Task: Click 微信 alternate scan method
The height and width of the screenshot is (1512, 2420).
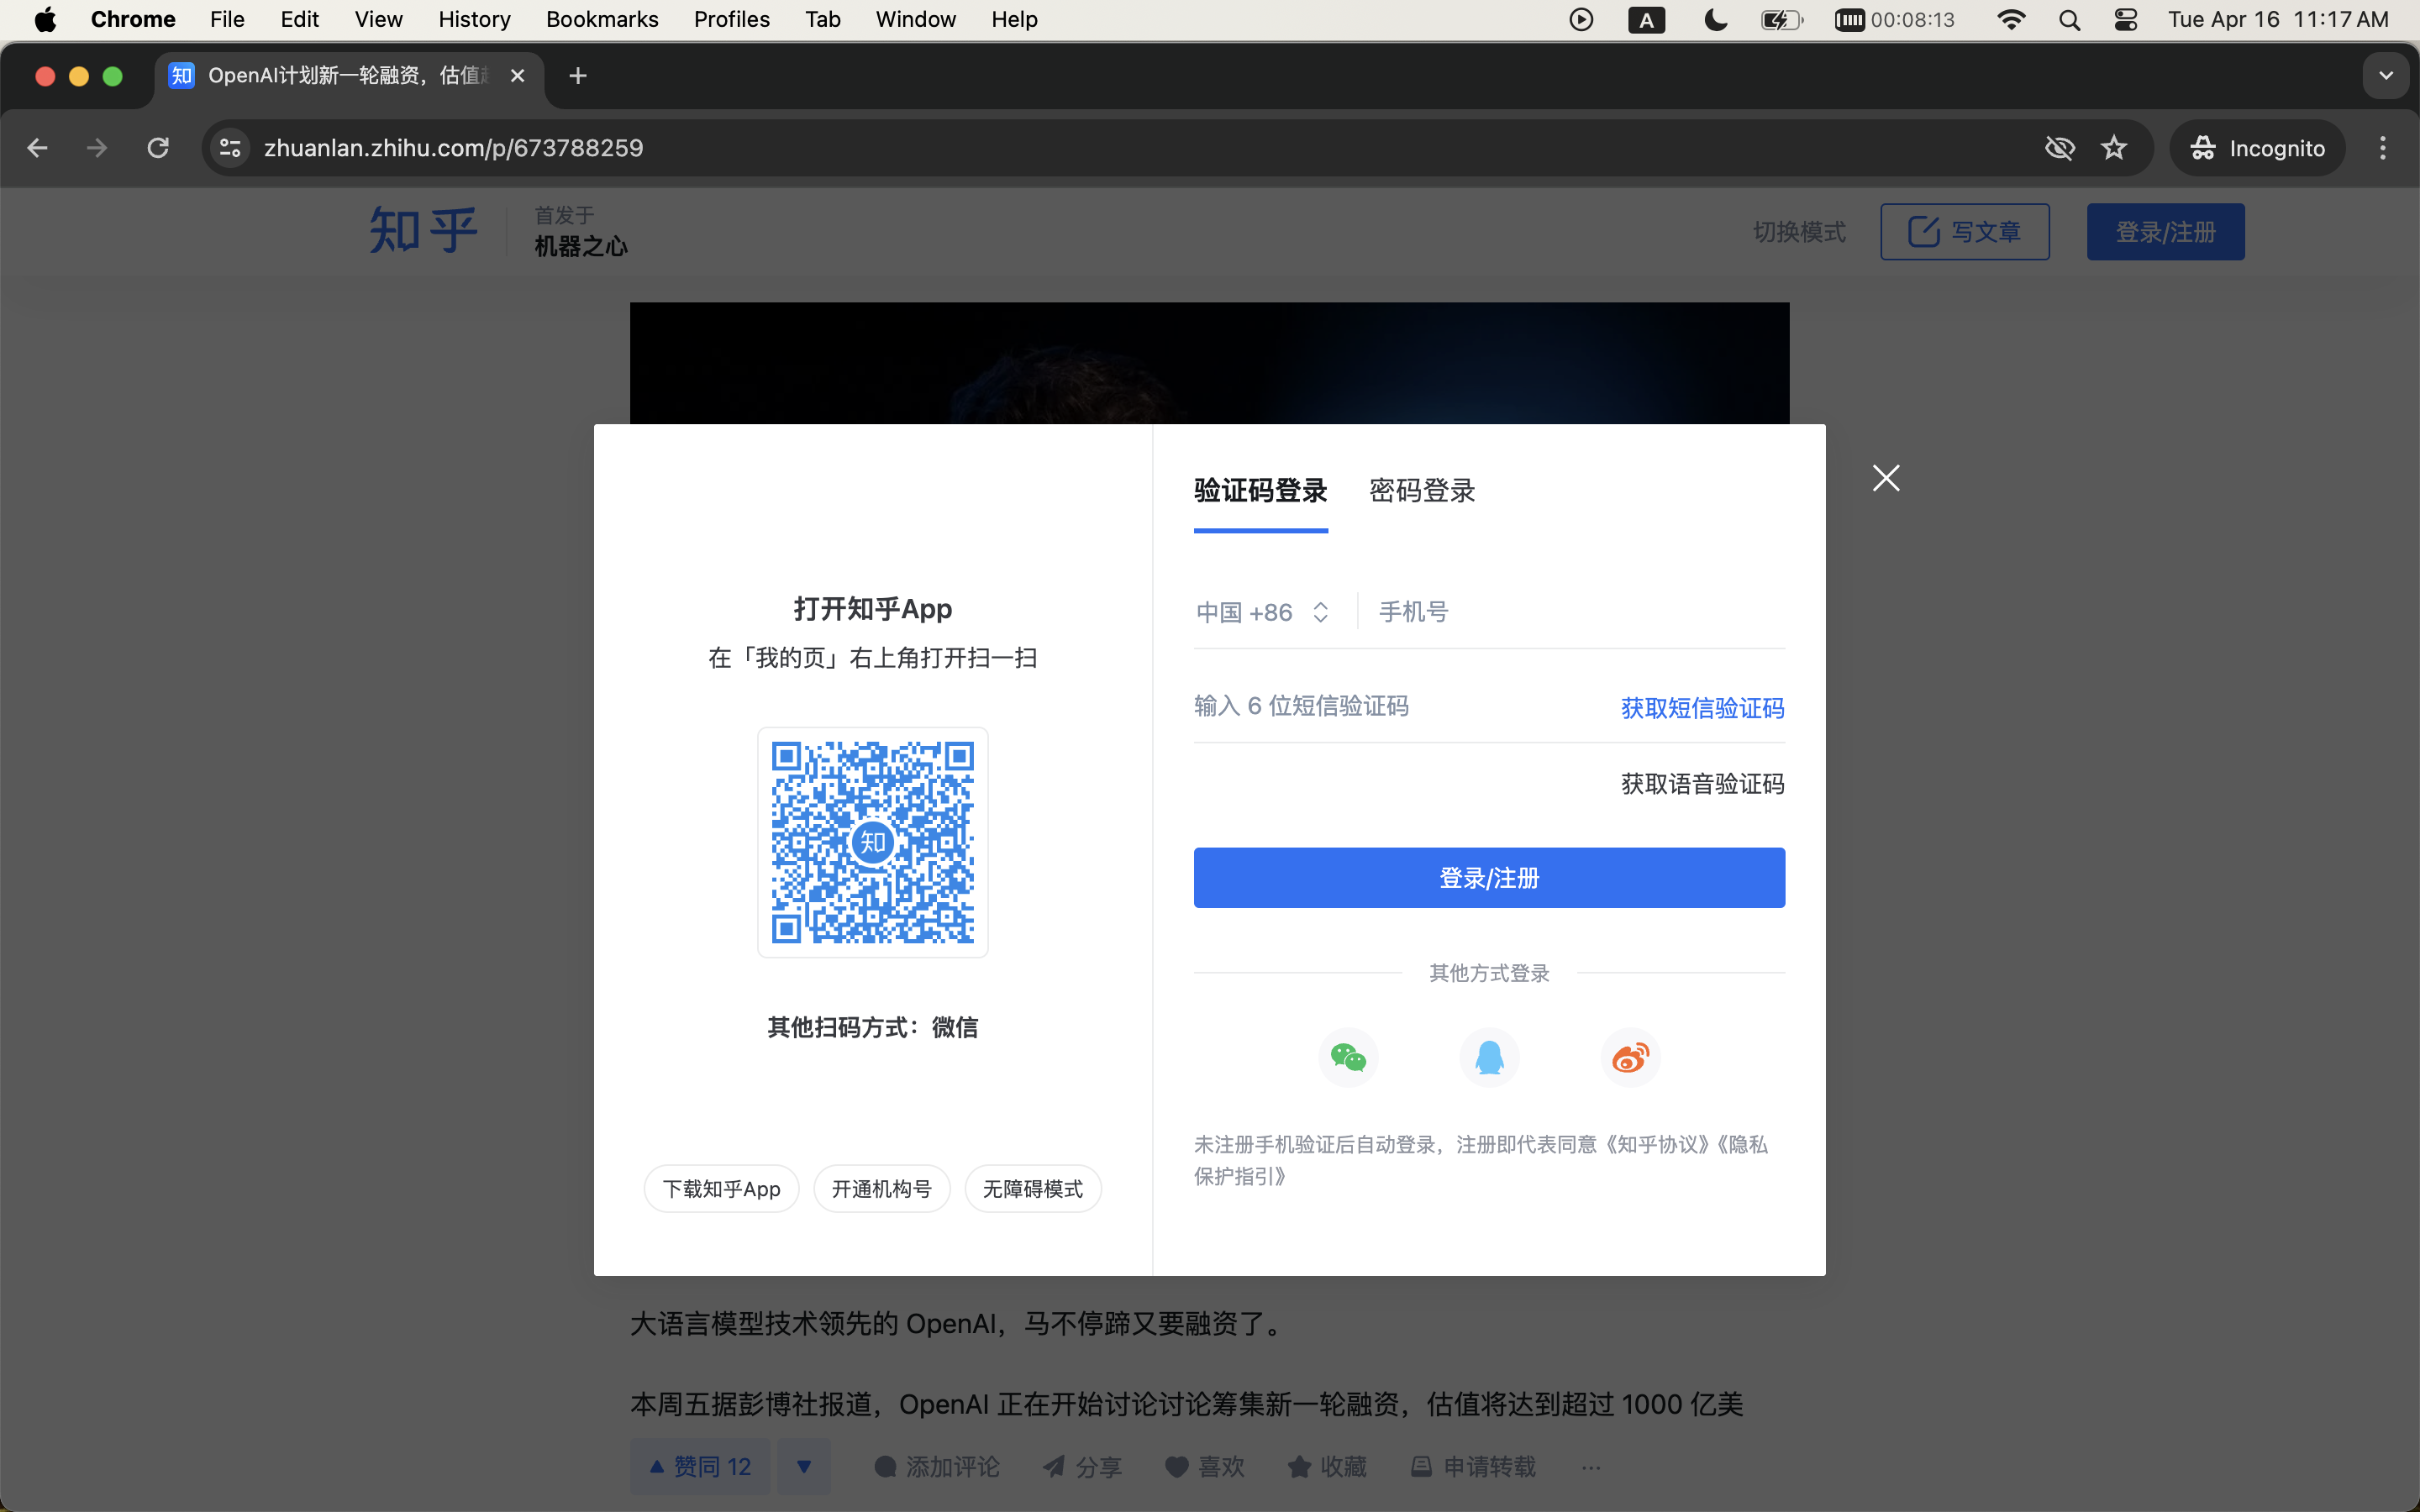Action: [955, 1027]
